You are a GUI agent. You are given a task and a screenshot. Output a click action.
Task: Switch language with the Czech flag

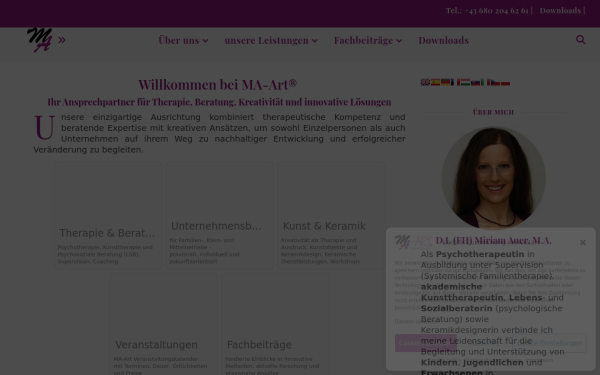click(x=495, y=82)
